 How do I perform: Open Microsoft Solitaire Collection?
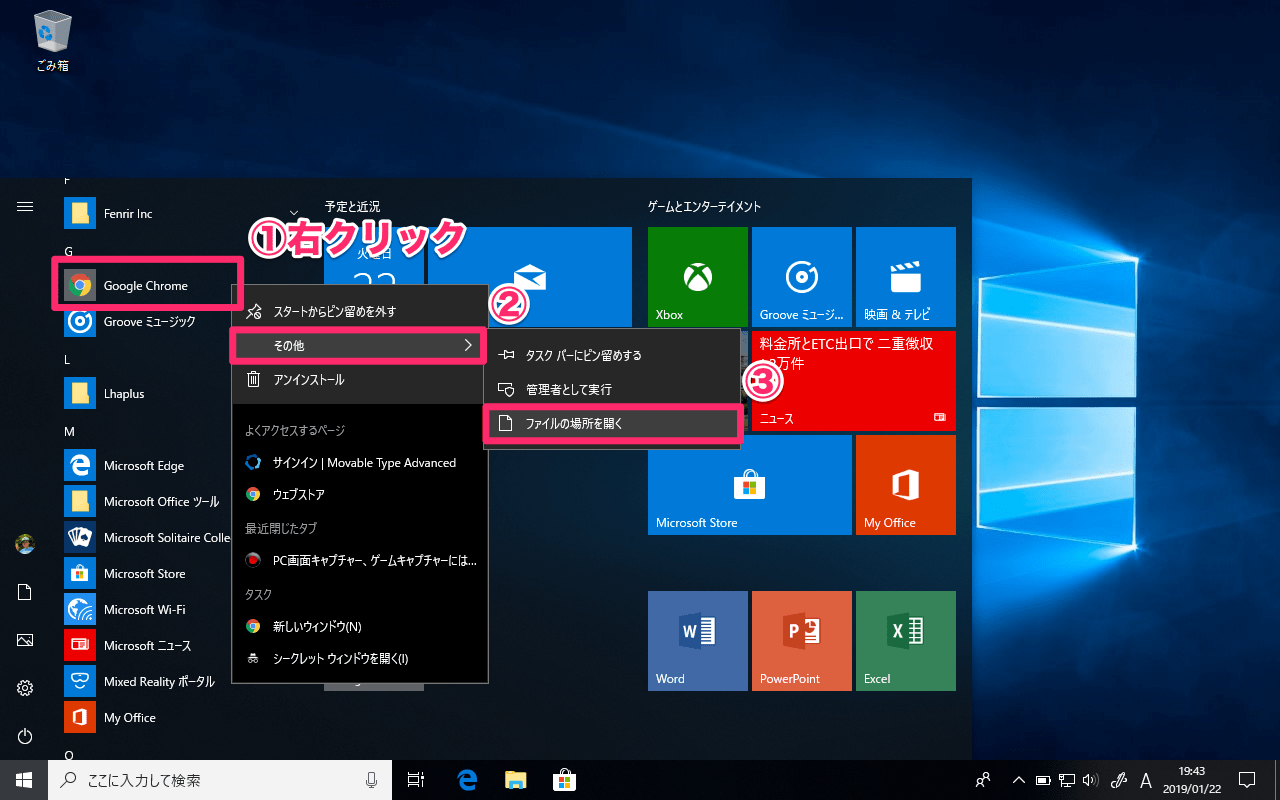(x=146, y=538)
